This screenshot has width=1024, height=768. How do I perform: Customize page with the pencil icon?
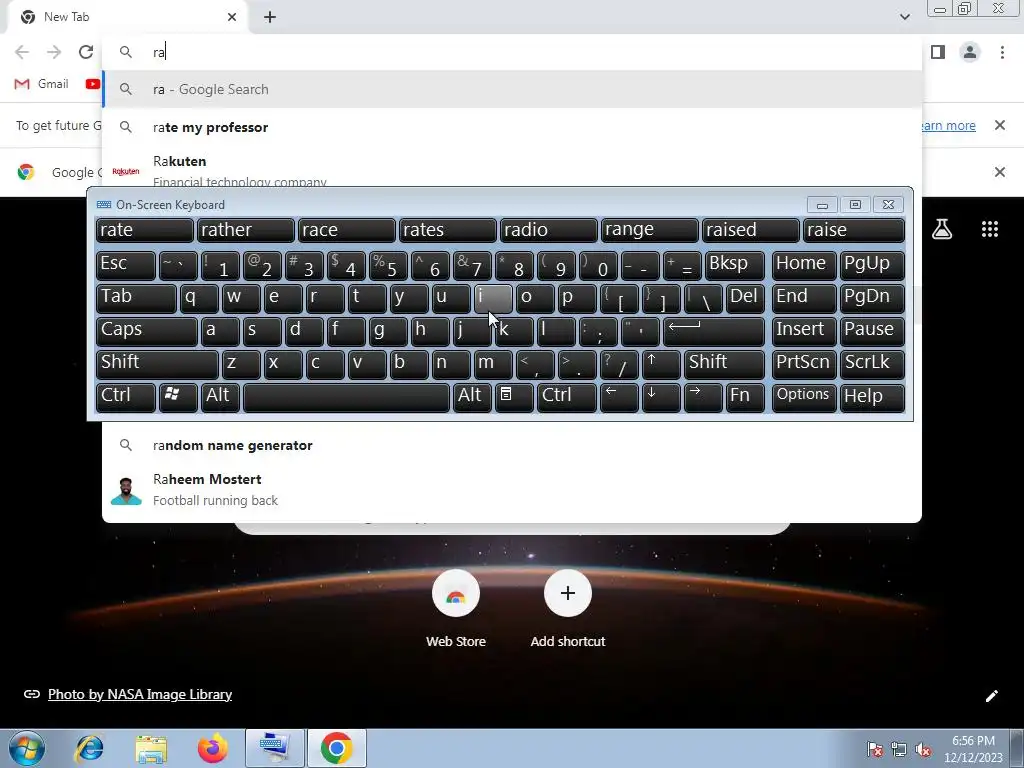(991, 696)
